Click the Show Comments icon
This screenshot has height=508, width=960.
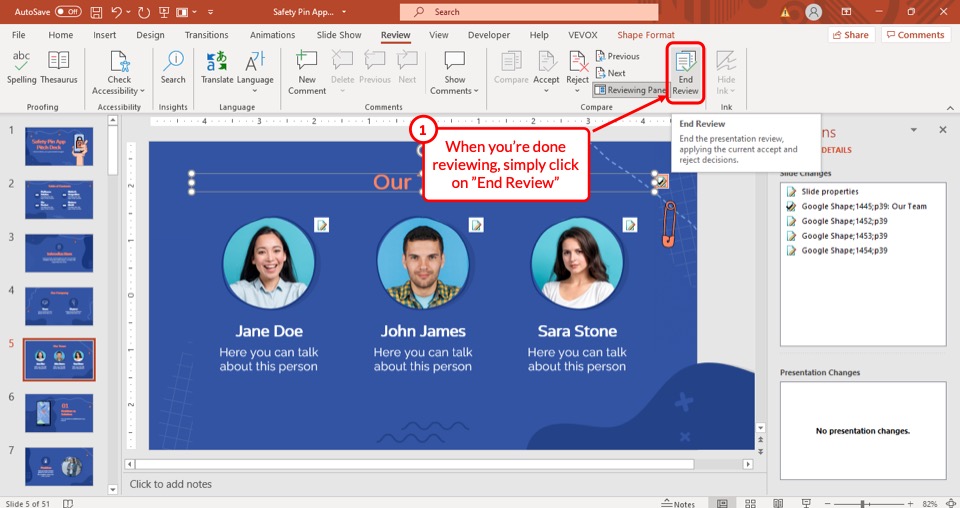point(455,61)
